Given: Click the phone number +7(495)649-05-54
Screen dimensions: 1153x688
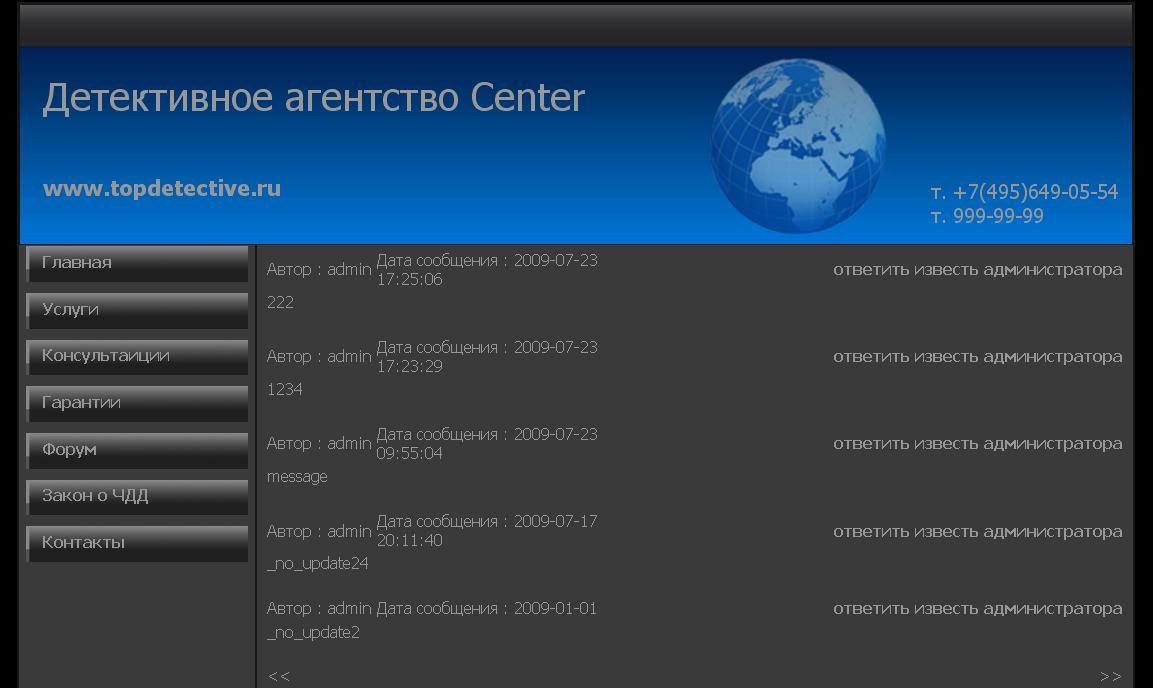Looking at the screenshot, I should point(1035,192).
